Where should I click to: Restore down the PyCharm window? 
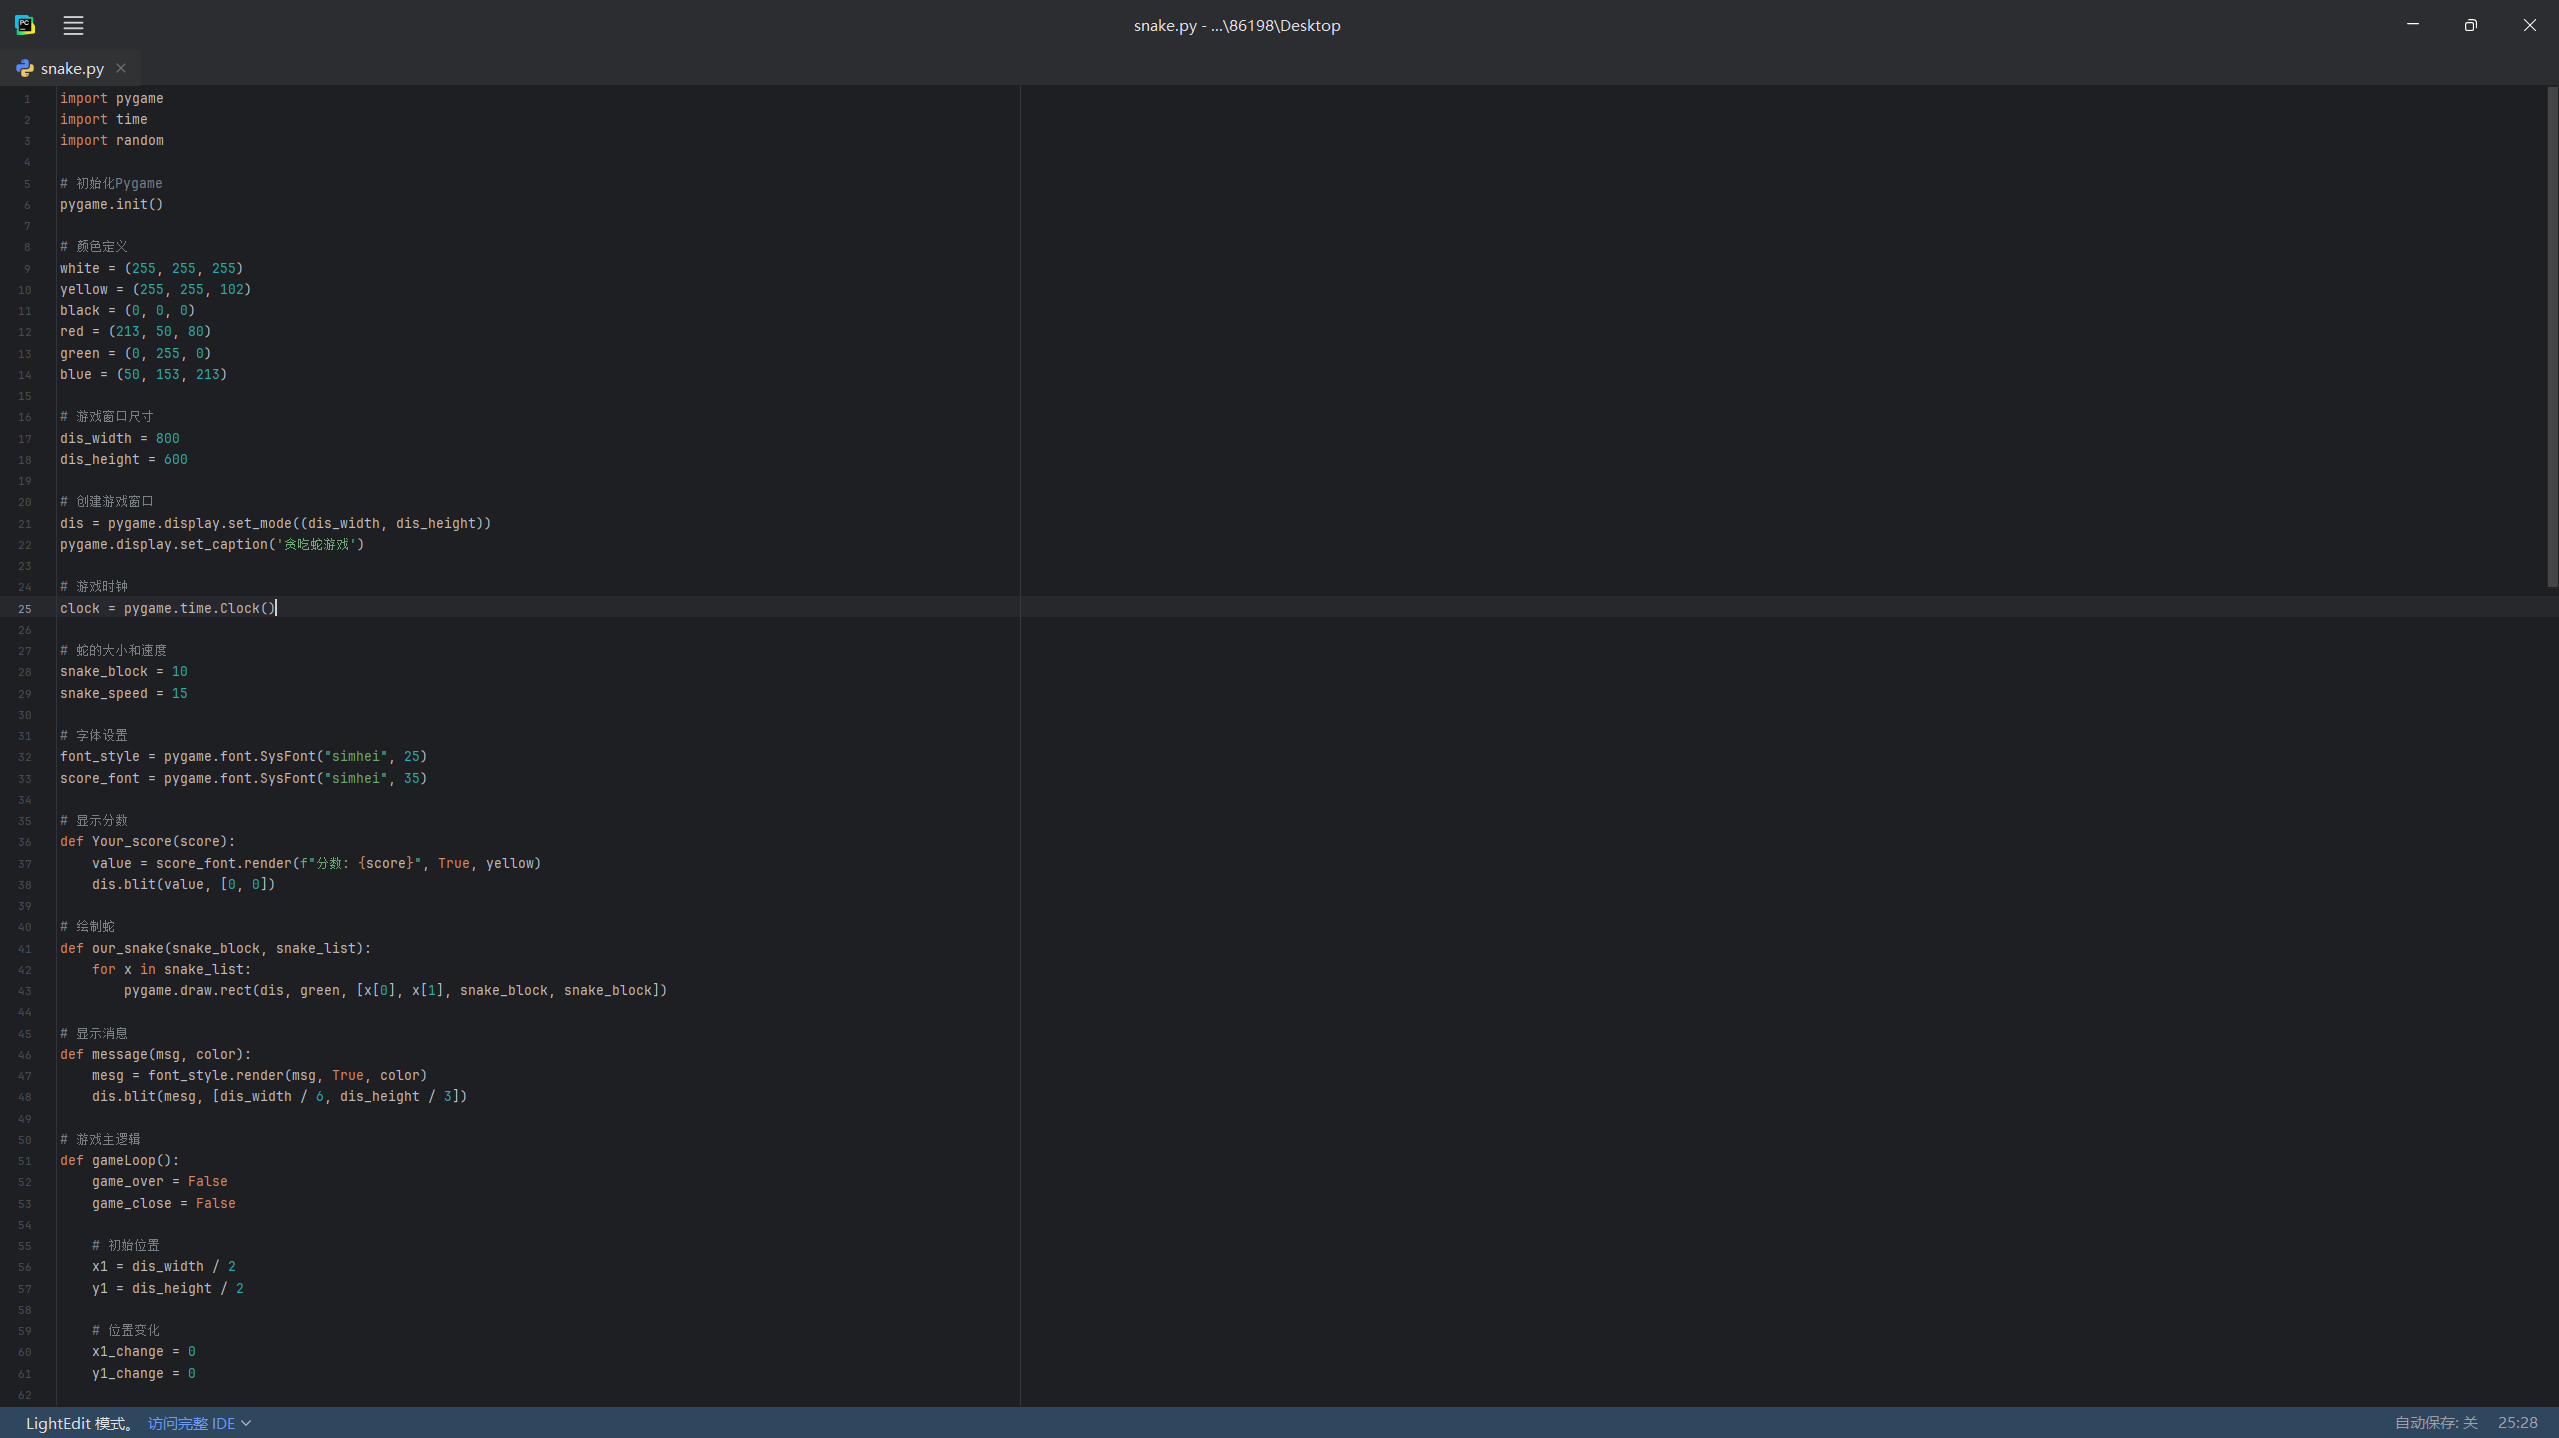(x=2470, y=25)
